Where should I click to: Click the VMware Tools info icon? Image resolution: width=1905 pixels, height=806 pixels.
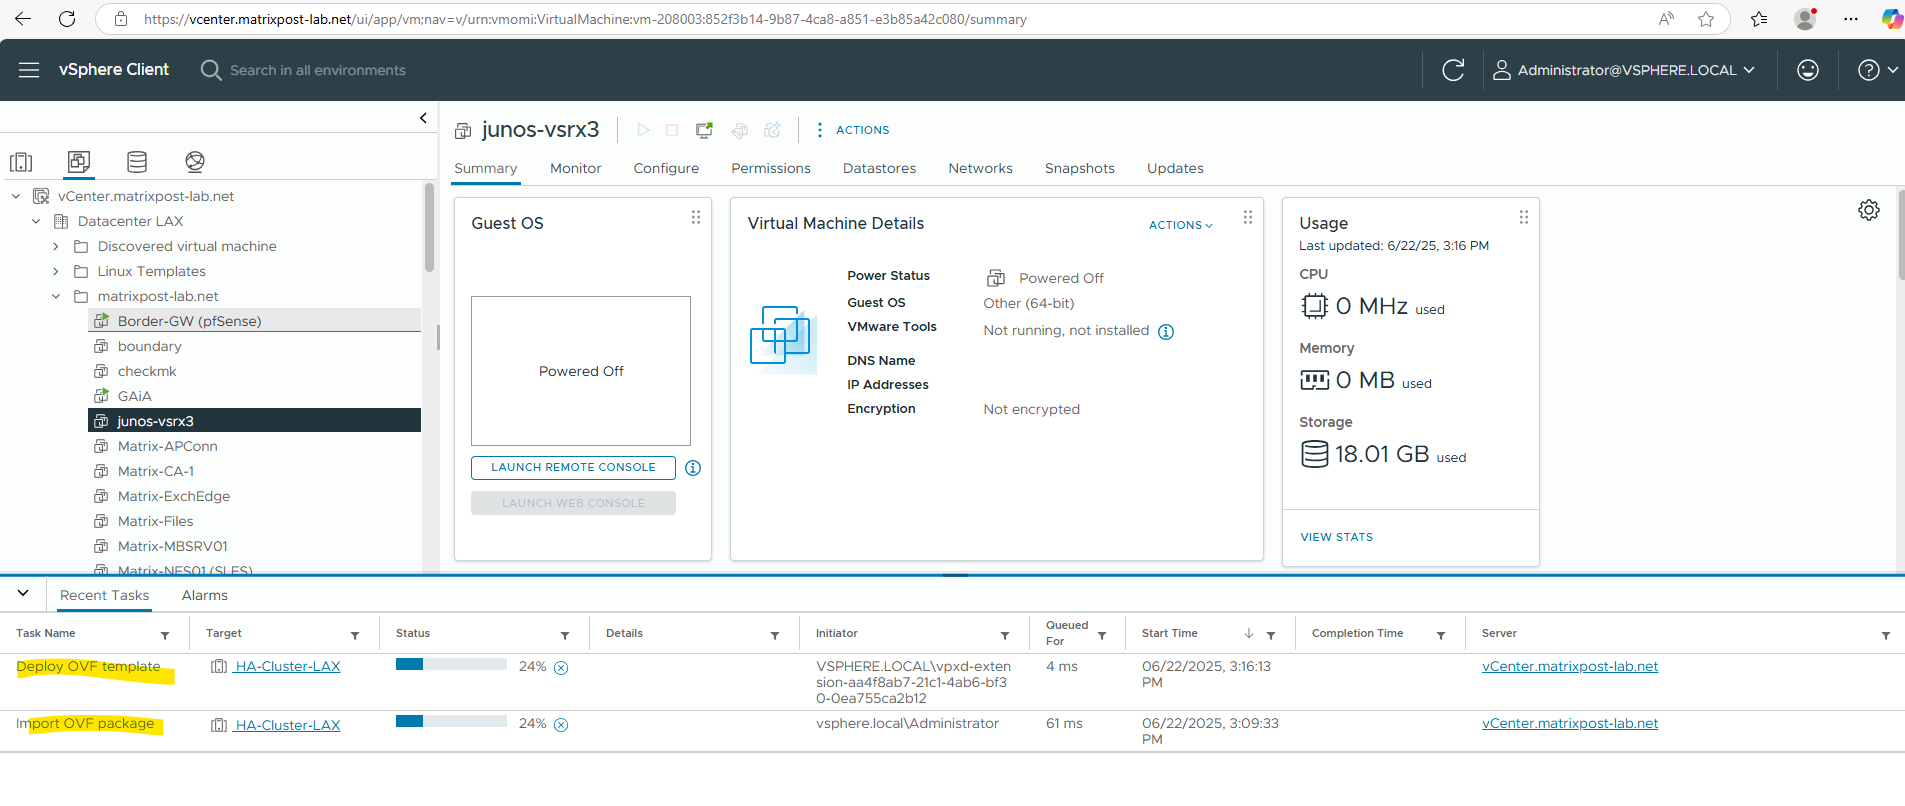pos(1166,332)
